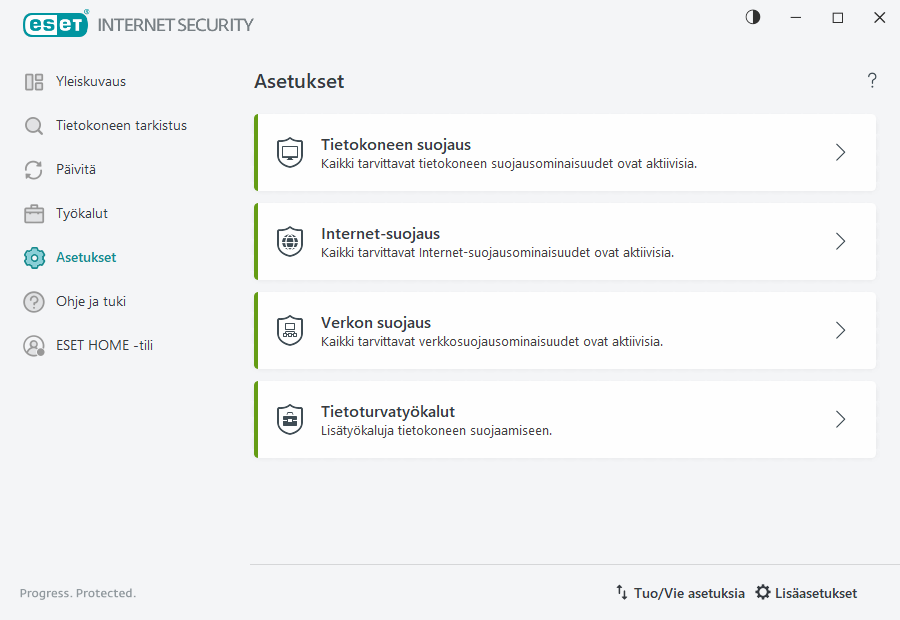The height and width of the screenshot is (620, 900).
Task: Toggle the dark mode contrast icon
Action: click(752, 17)
